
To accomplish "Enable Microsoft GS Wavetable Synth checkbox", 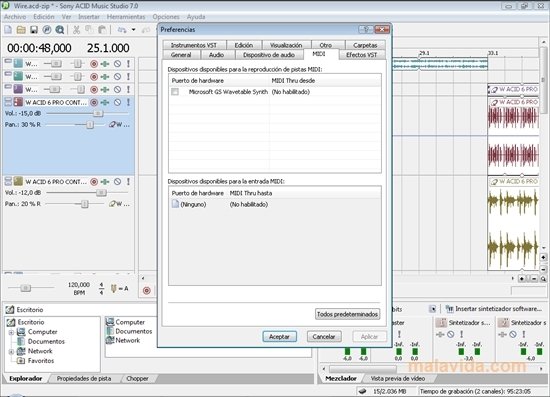I will [x=175, y=92].
